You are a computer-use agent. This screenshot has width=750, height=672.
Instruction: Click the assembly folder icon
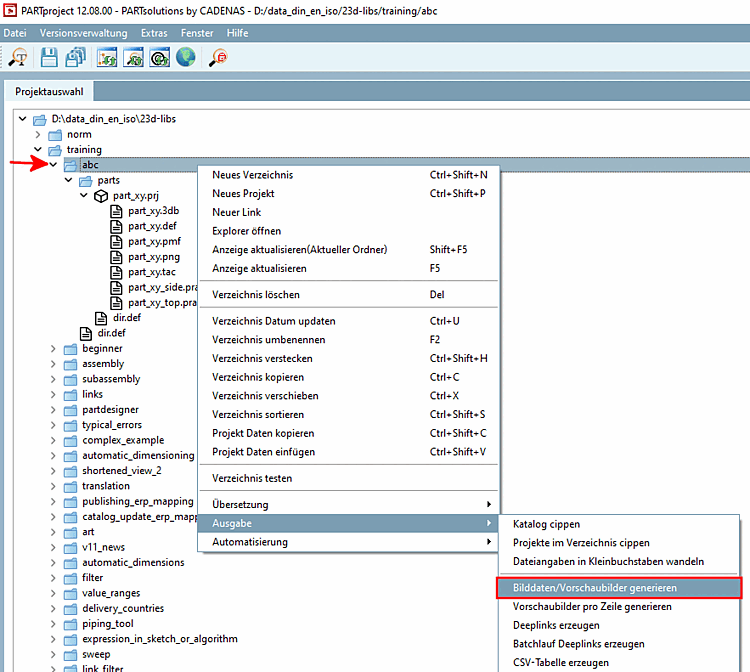70,364
